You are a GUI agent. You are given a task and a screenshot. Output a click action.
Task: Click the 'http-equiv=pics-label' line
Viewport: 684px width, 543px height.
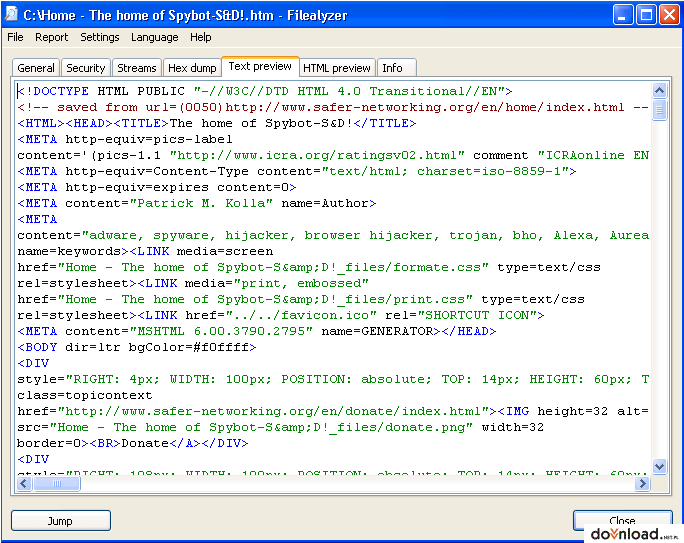[125, 140]
